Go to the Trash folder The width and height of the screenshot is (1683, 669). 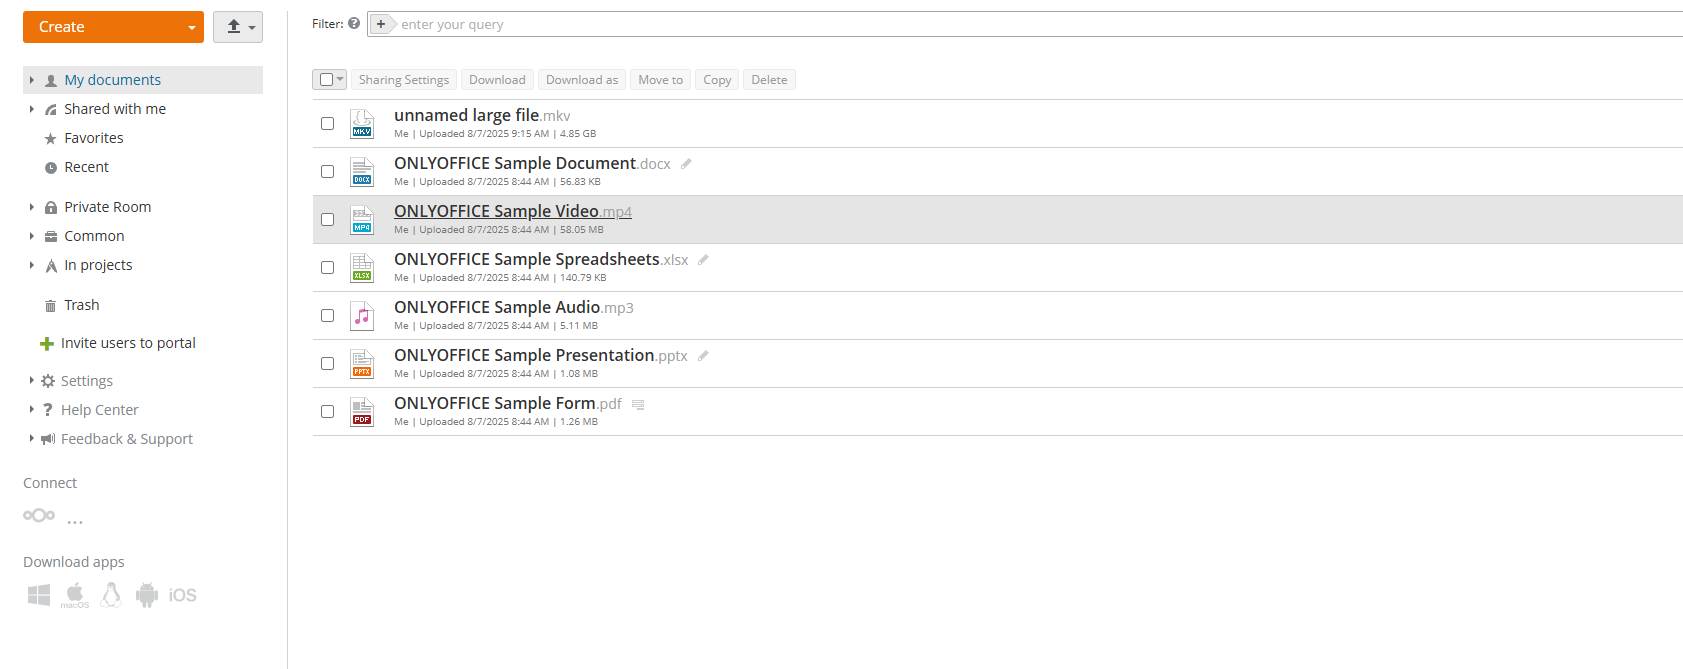click(81, 305)
